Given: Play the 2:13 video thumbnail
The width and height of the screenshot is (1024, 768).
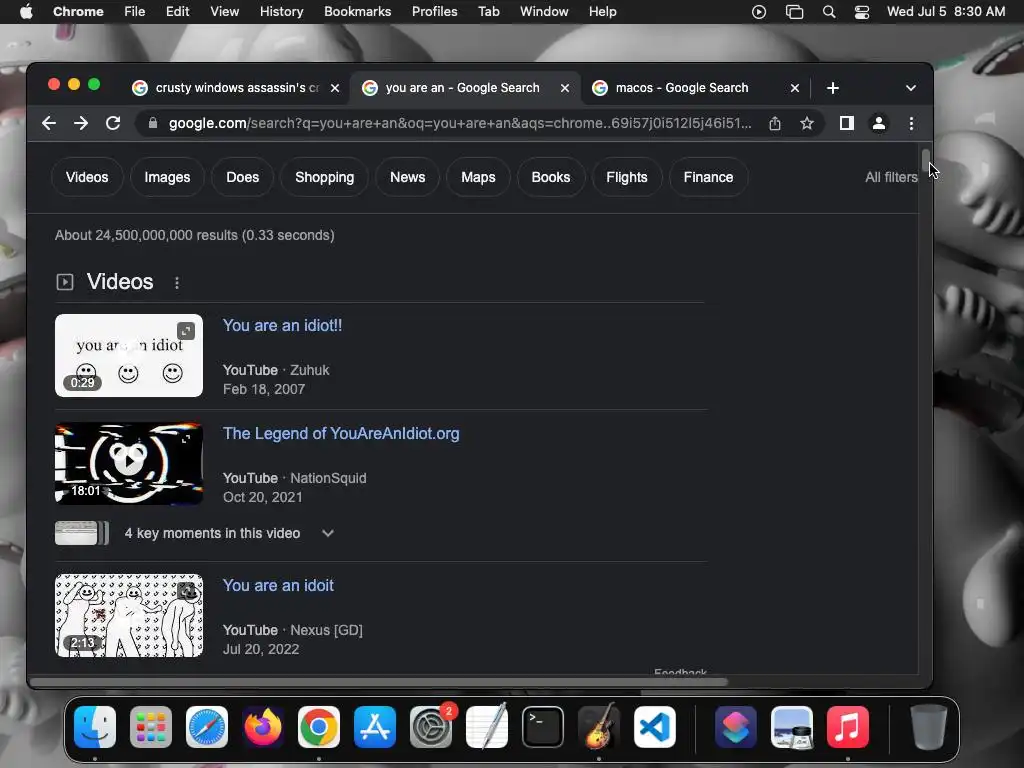Looking at the screenshot, I should (x=129, y=615).
